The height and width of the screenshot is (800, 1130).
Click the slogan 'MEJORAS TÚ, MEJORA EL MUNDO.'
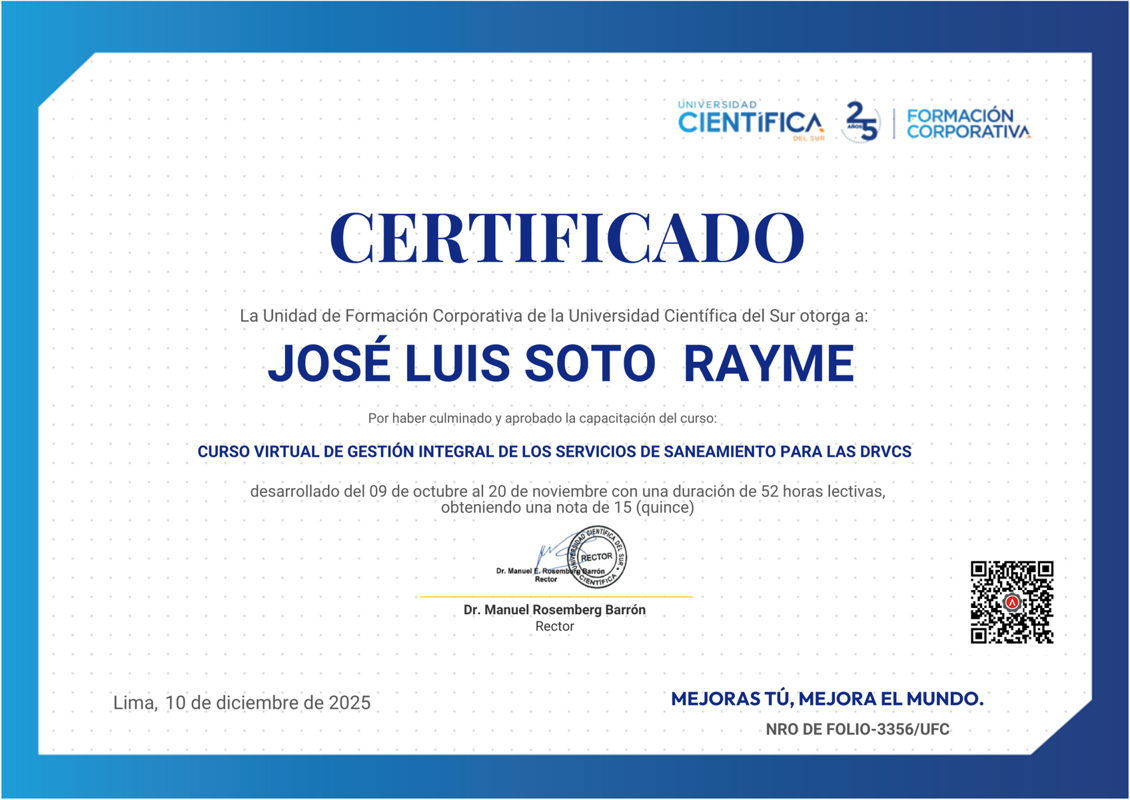pyautogui.click(x=827, y=698)
